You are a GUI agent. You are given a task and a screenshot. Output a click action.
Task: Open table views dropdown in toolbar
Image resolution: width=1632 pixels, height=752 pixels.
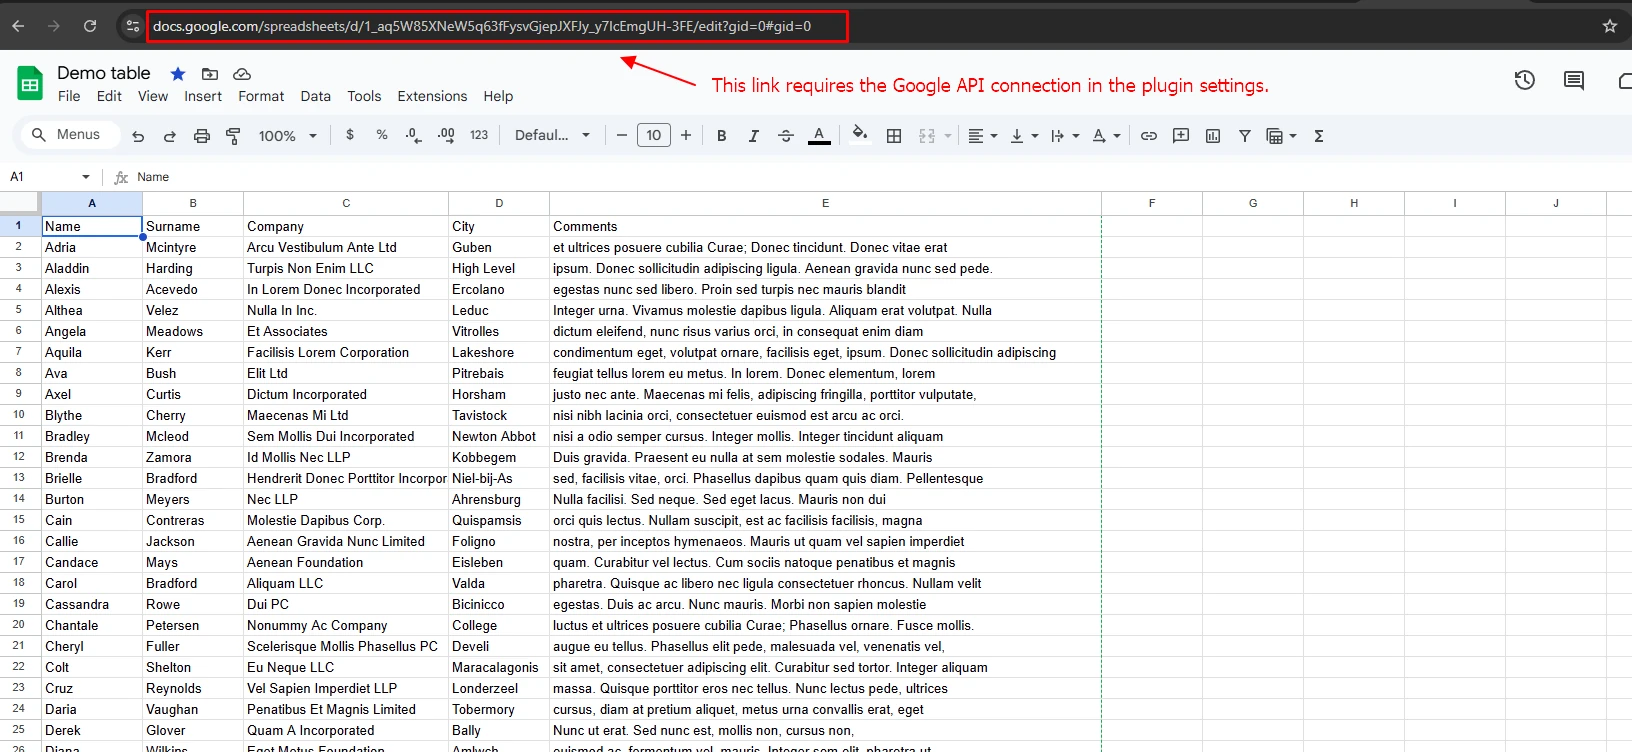(x=1281, y=136)
